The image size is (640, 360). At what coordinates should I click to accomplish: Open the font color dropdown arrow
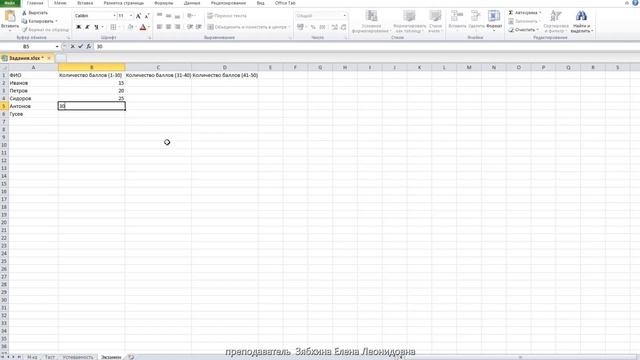149,27
